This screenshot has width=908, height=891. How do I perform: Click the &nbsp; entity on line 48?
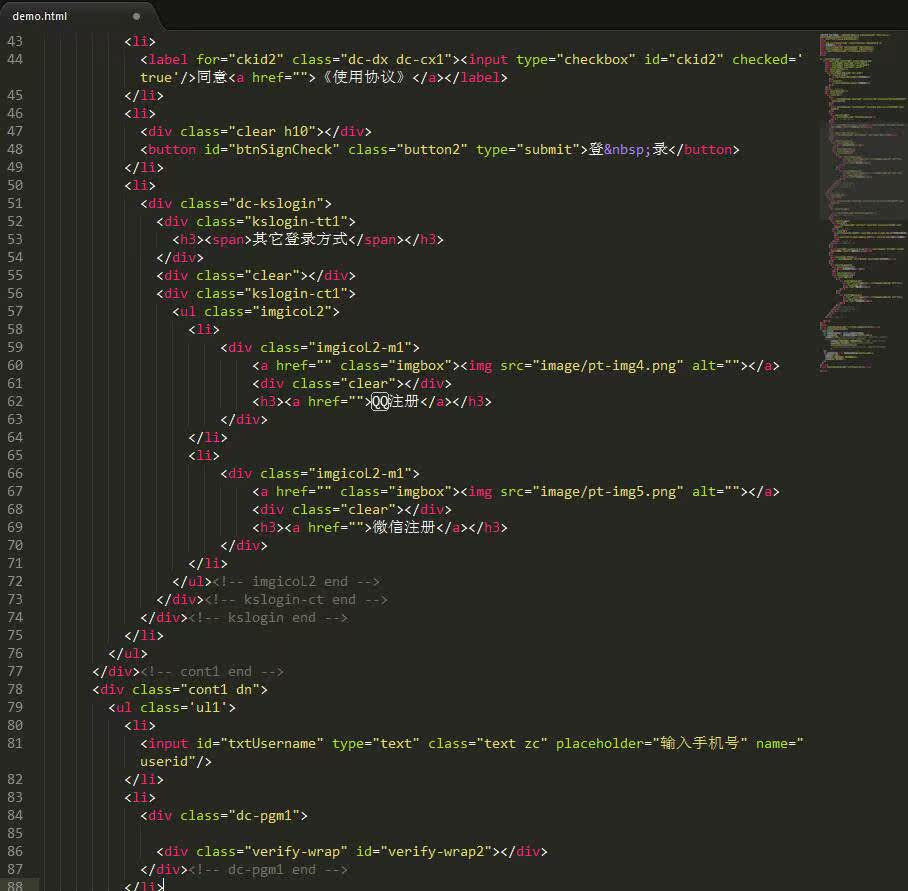pyautogui.click(x=628, y=149)
